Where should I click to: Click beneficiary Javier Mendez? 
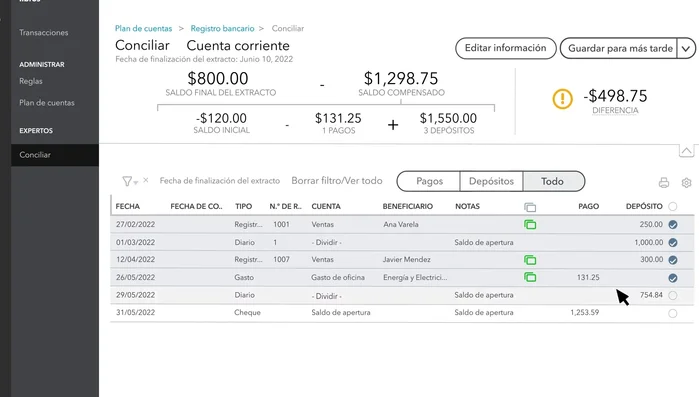pyautogui.click(x=407, y=259)
